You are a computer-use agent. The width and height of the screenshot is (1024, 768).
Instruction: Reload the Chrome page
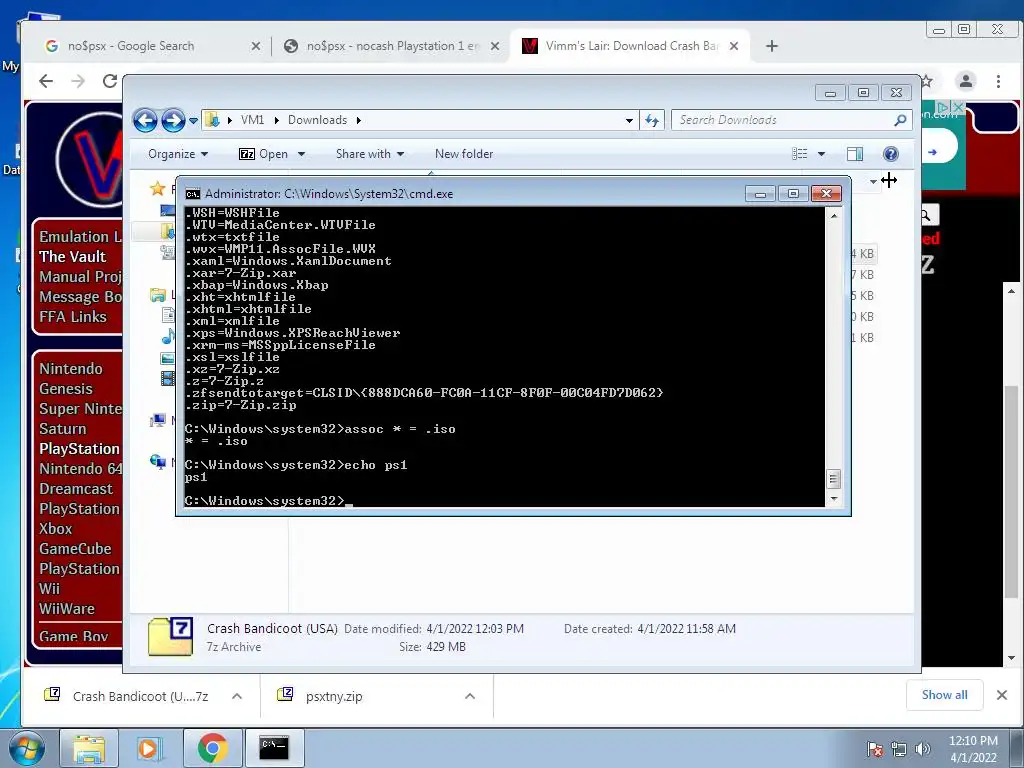[x=110, y=81]
